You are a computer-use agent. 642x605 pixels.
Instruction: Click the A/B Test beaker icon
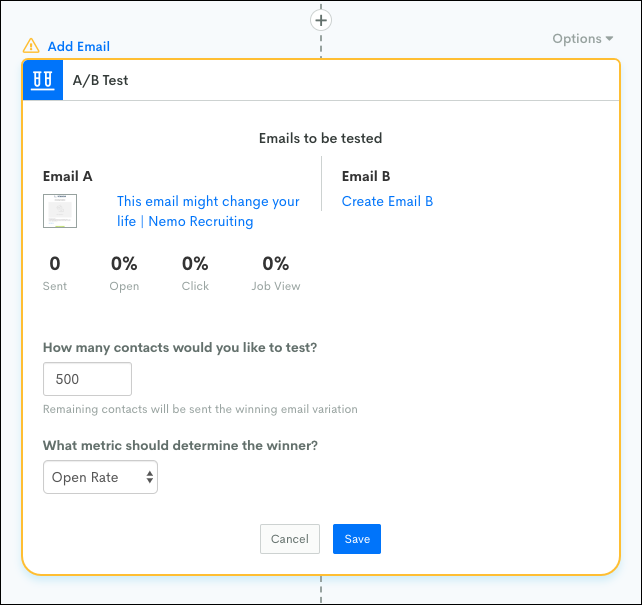[x=42, y=81]
